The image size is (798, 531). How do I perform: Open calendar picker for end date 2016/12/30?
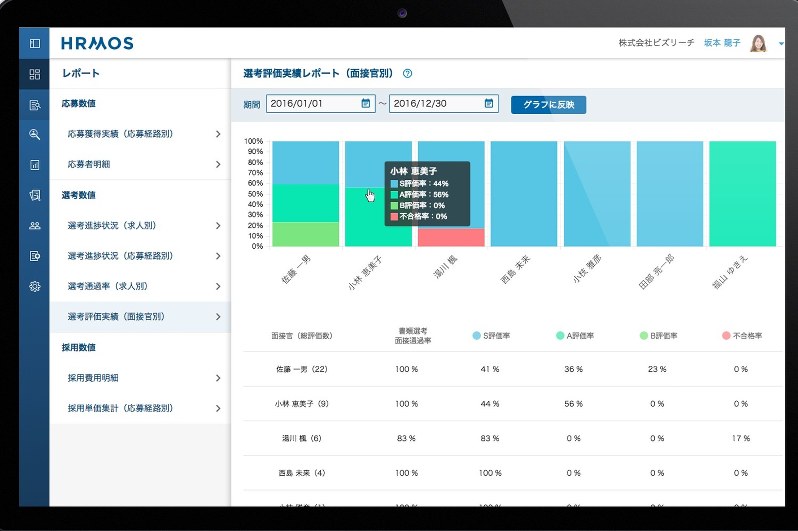489,103
